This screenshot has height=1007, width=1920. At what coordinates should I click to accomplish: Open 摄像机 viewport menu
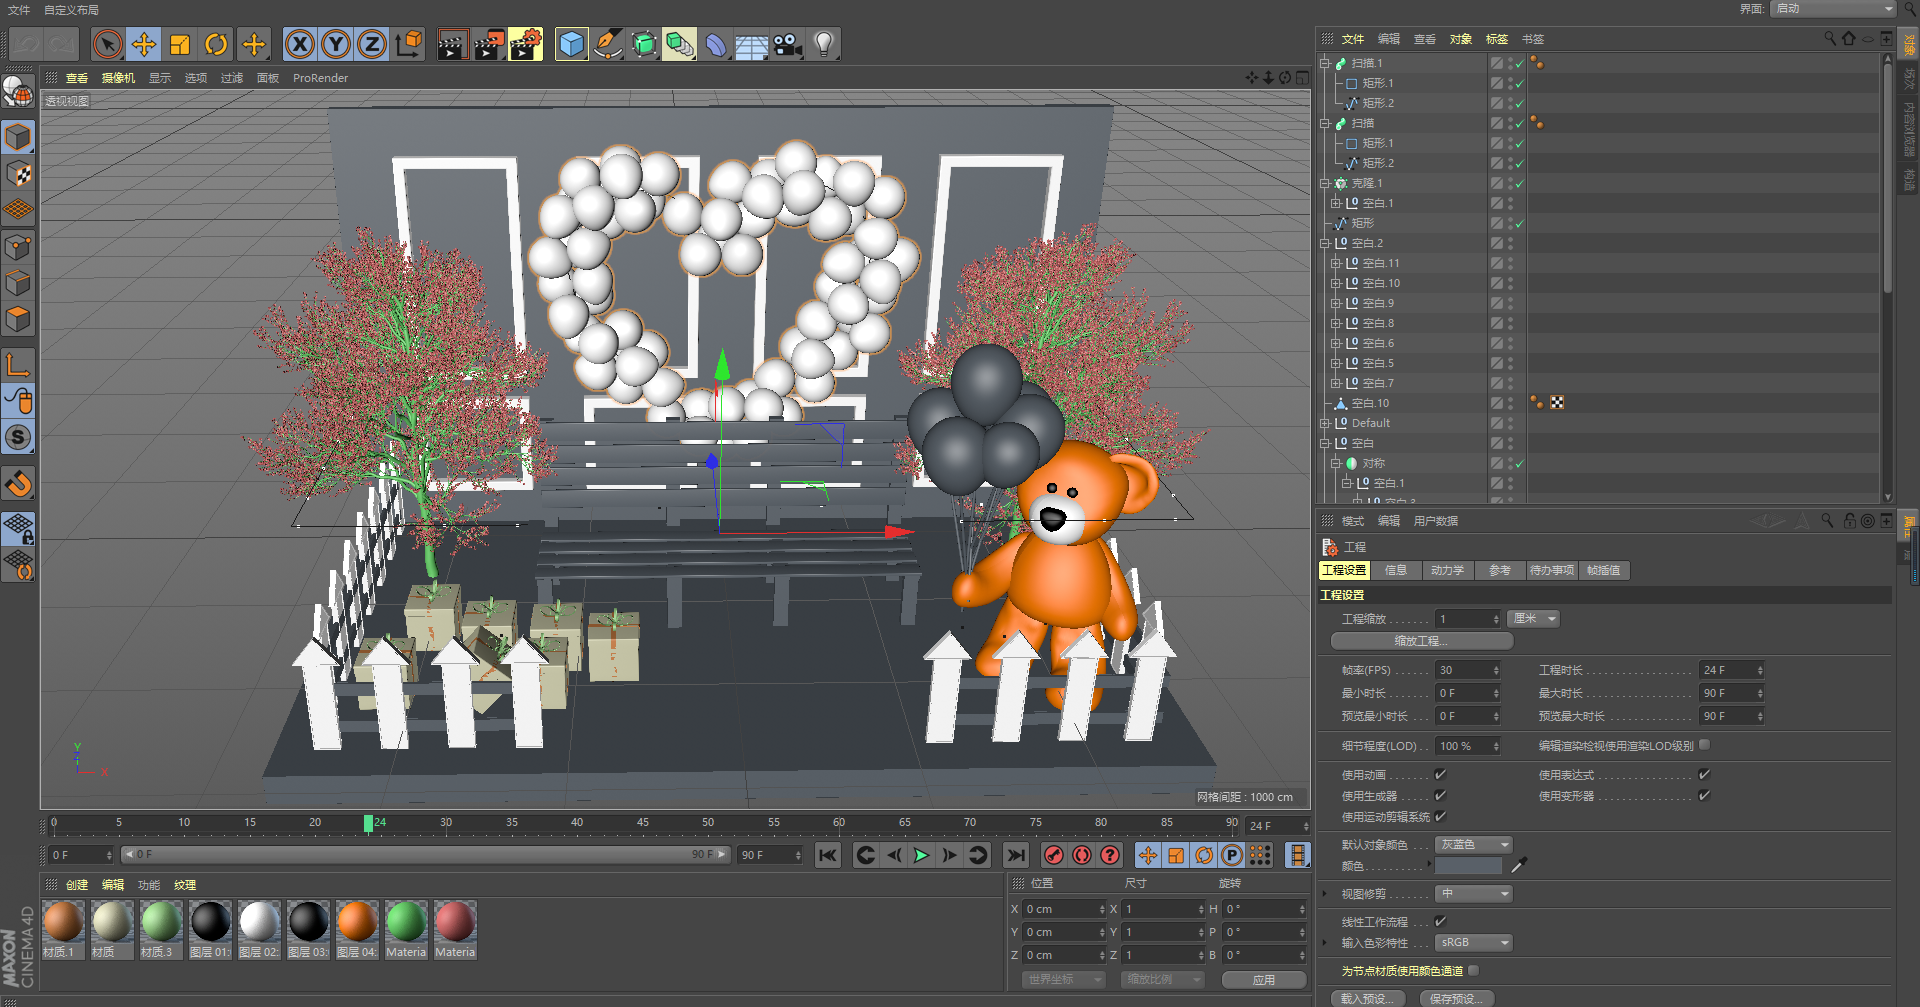[118, 78]
